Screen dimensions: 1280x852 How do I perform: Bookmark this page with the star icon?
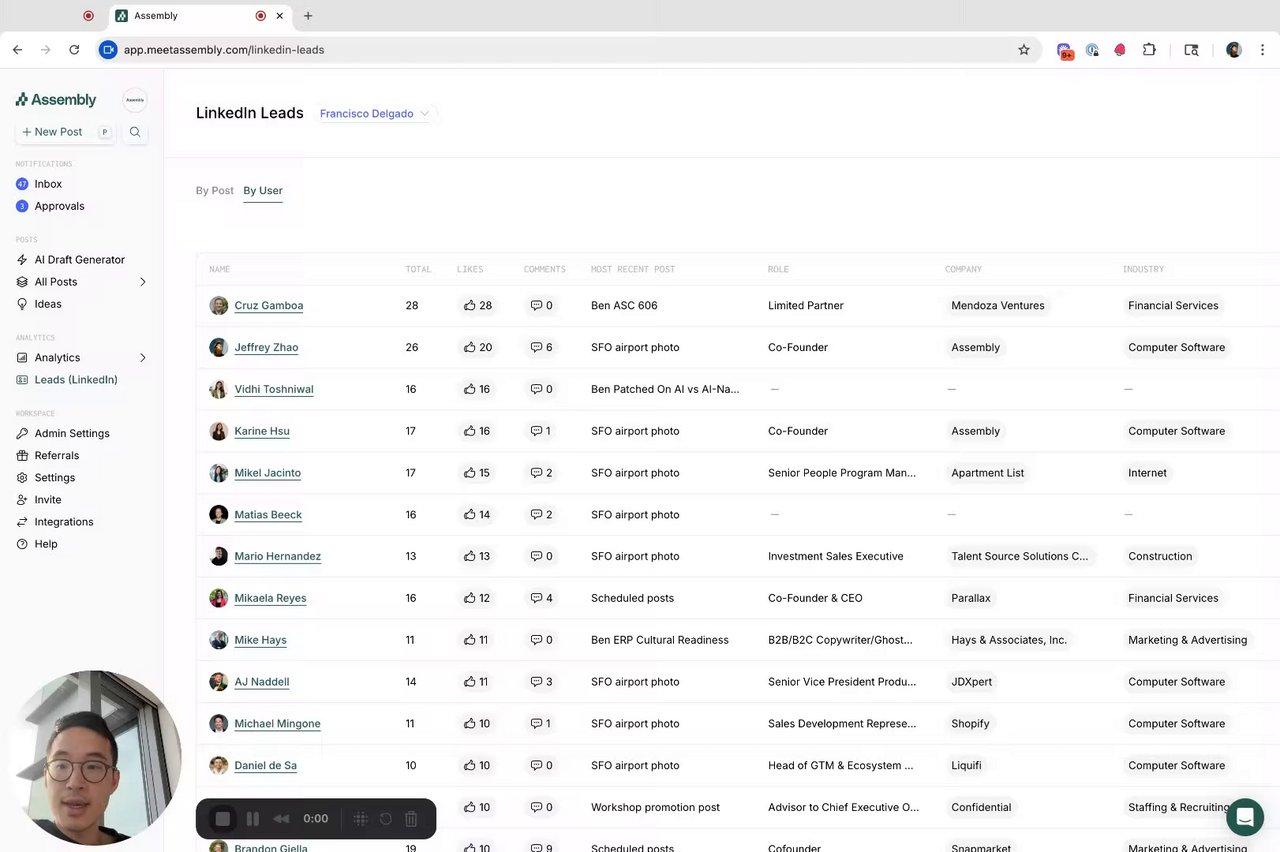coord(1024,50)
